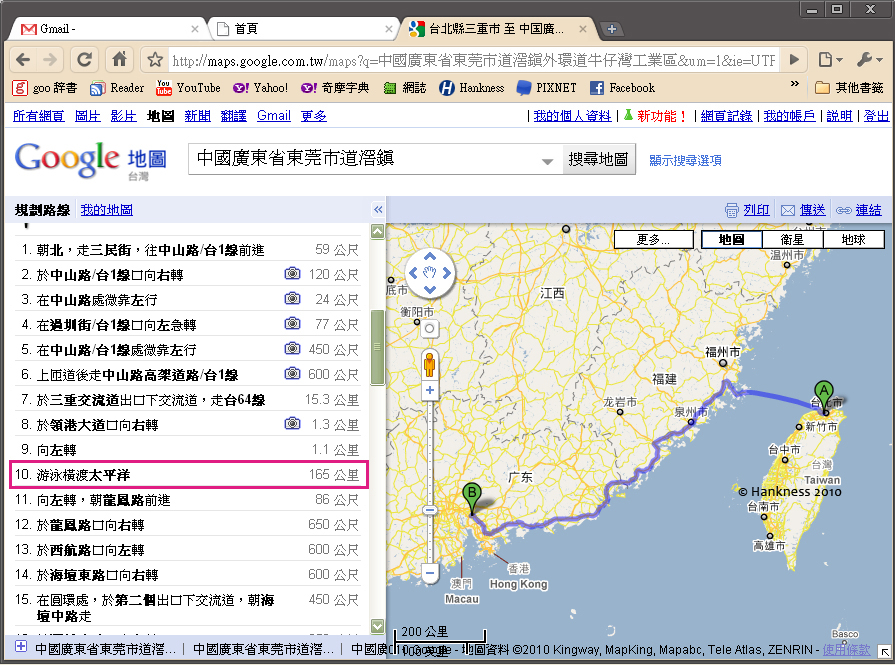The image size is (895, 665).
Task: Click the map zoom in plus button
Action: point(430,390)
